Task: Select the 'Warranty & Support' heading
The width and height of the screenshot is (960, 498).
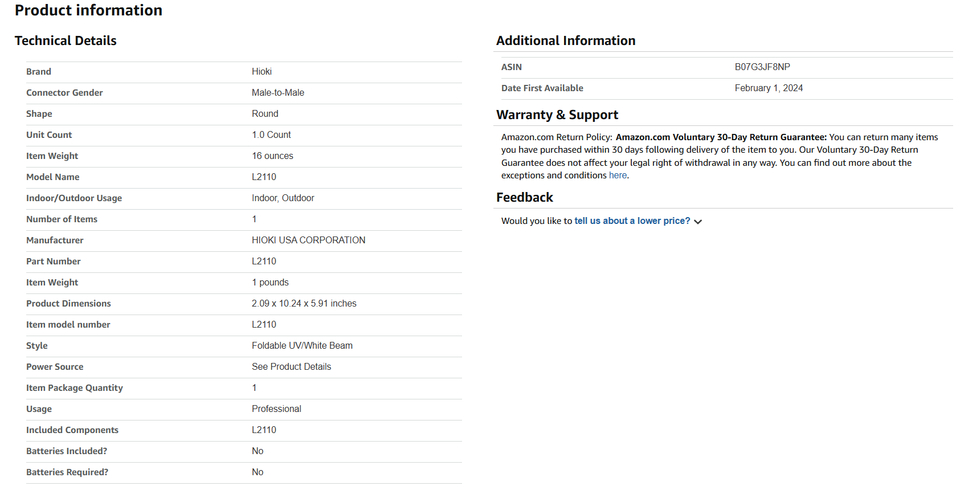Action: coord(557,115)
